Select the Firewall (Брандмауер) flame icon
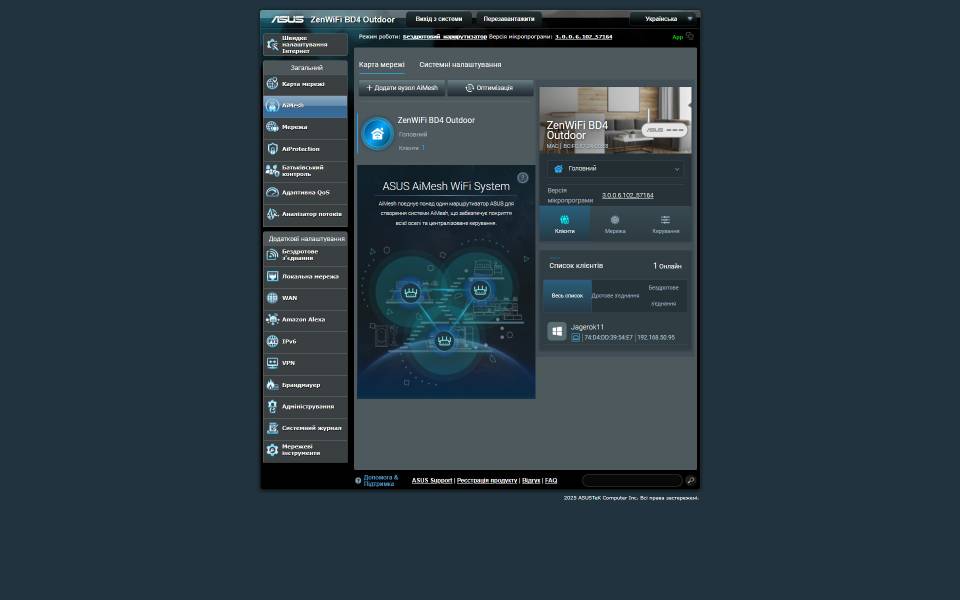 272,385
